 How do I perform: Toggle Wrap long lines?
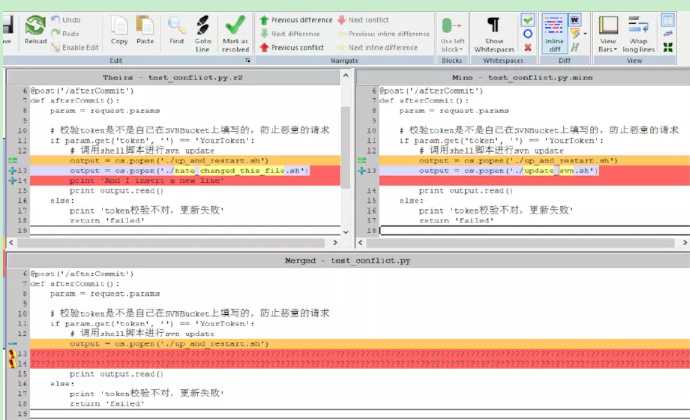click(x=639, y=34)
